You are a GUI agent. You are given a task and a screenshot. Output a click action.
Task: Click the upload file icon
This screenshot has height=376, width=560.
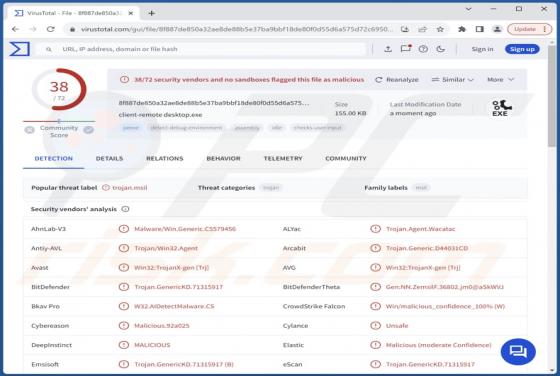pyautogui.click(x=388, y=49)
